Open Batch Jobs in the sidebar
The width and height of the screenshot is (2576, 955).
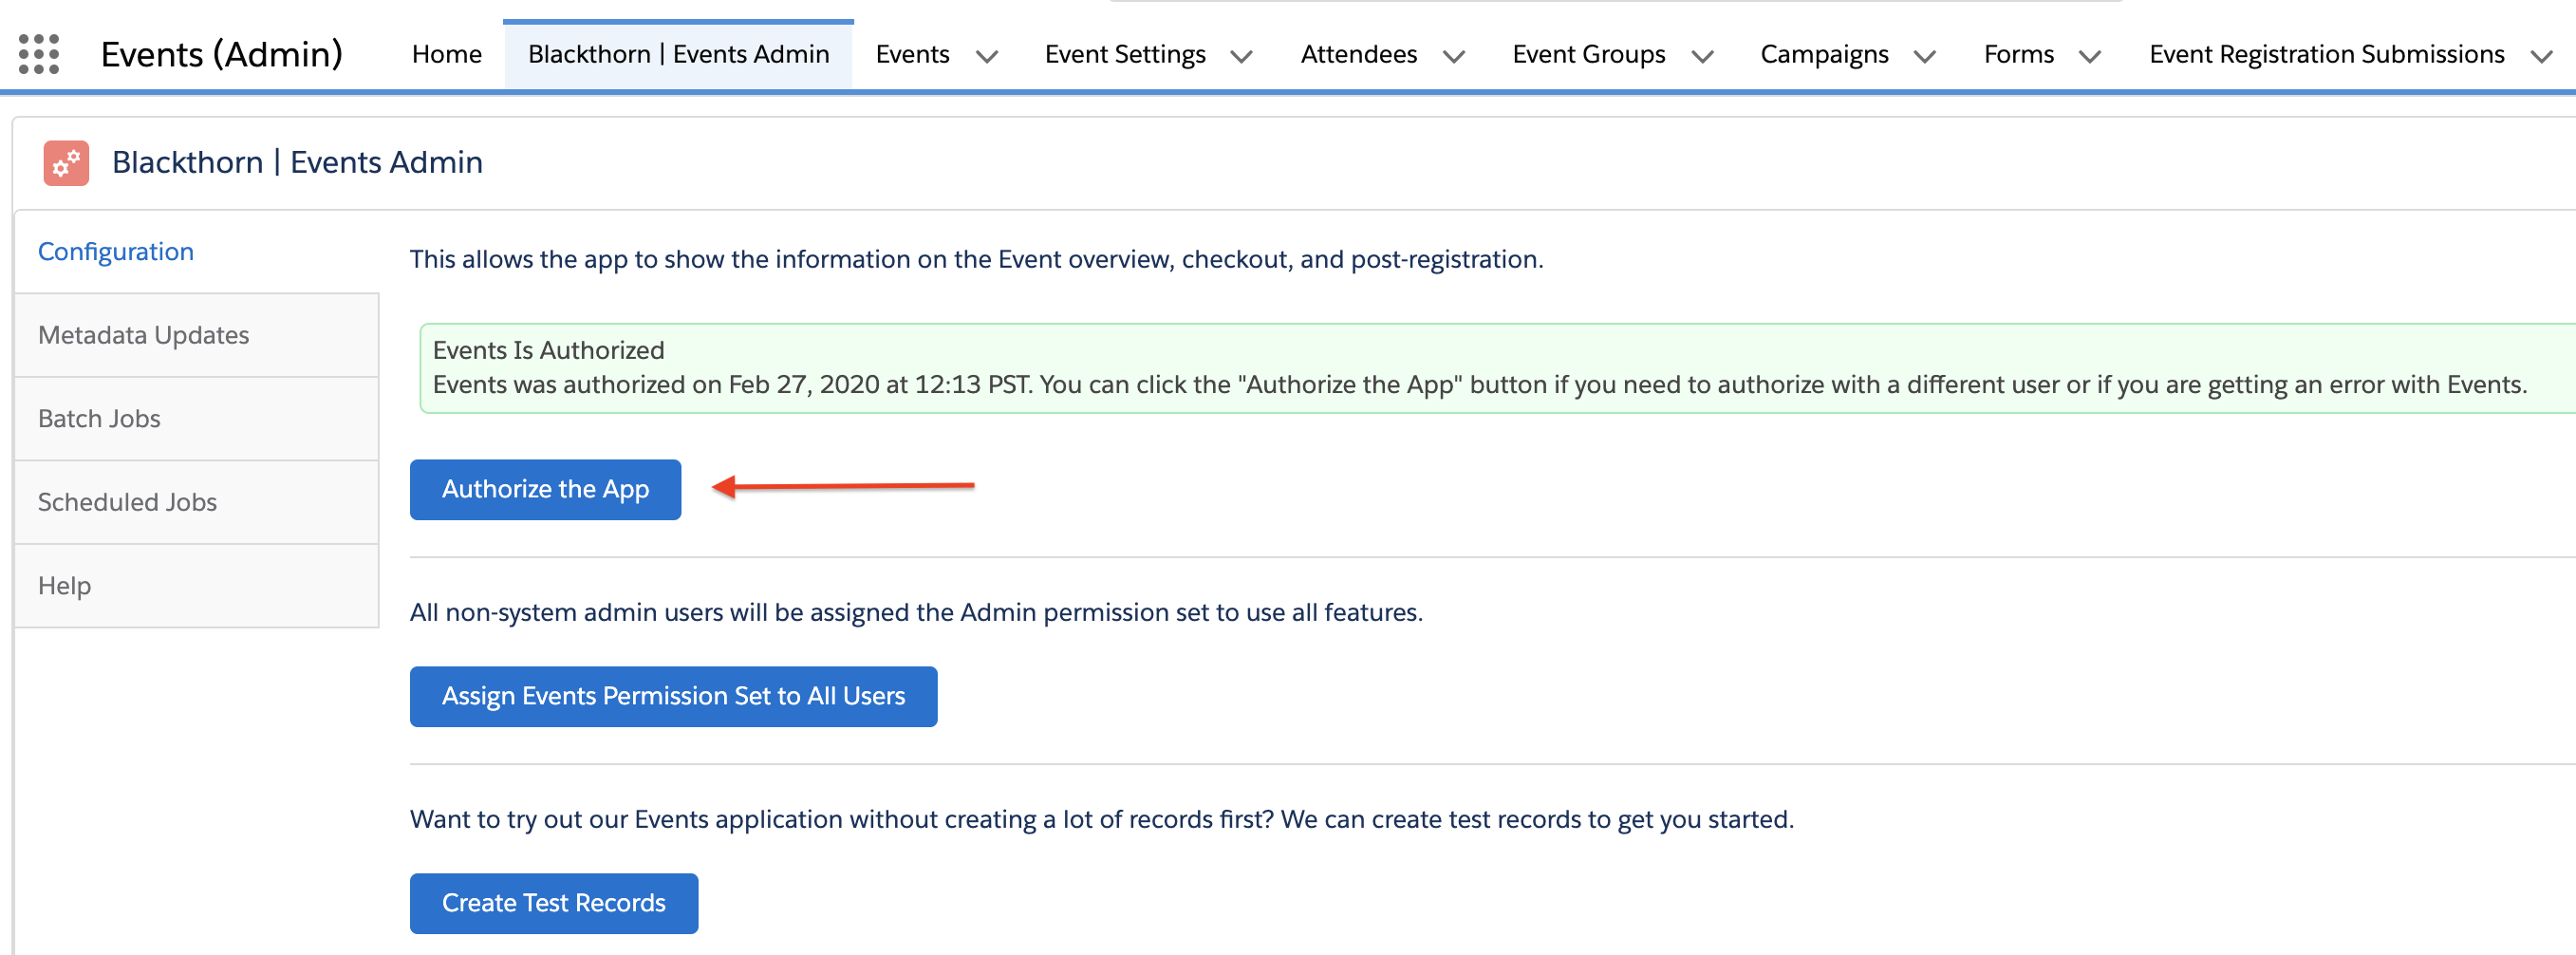tap(99, 419)
